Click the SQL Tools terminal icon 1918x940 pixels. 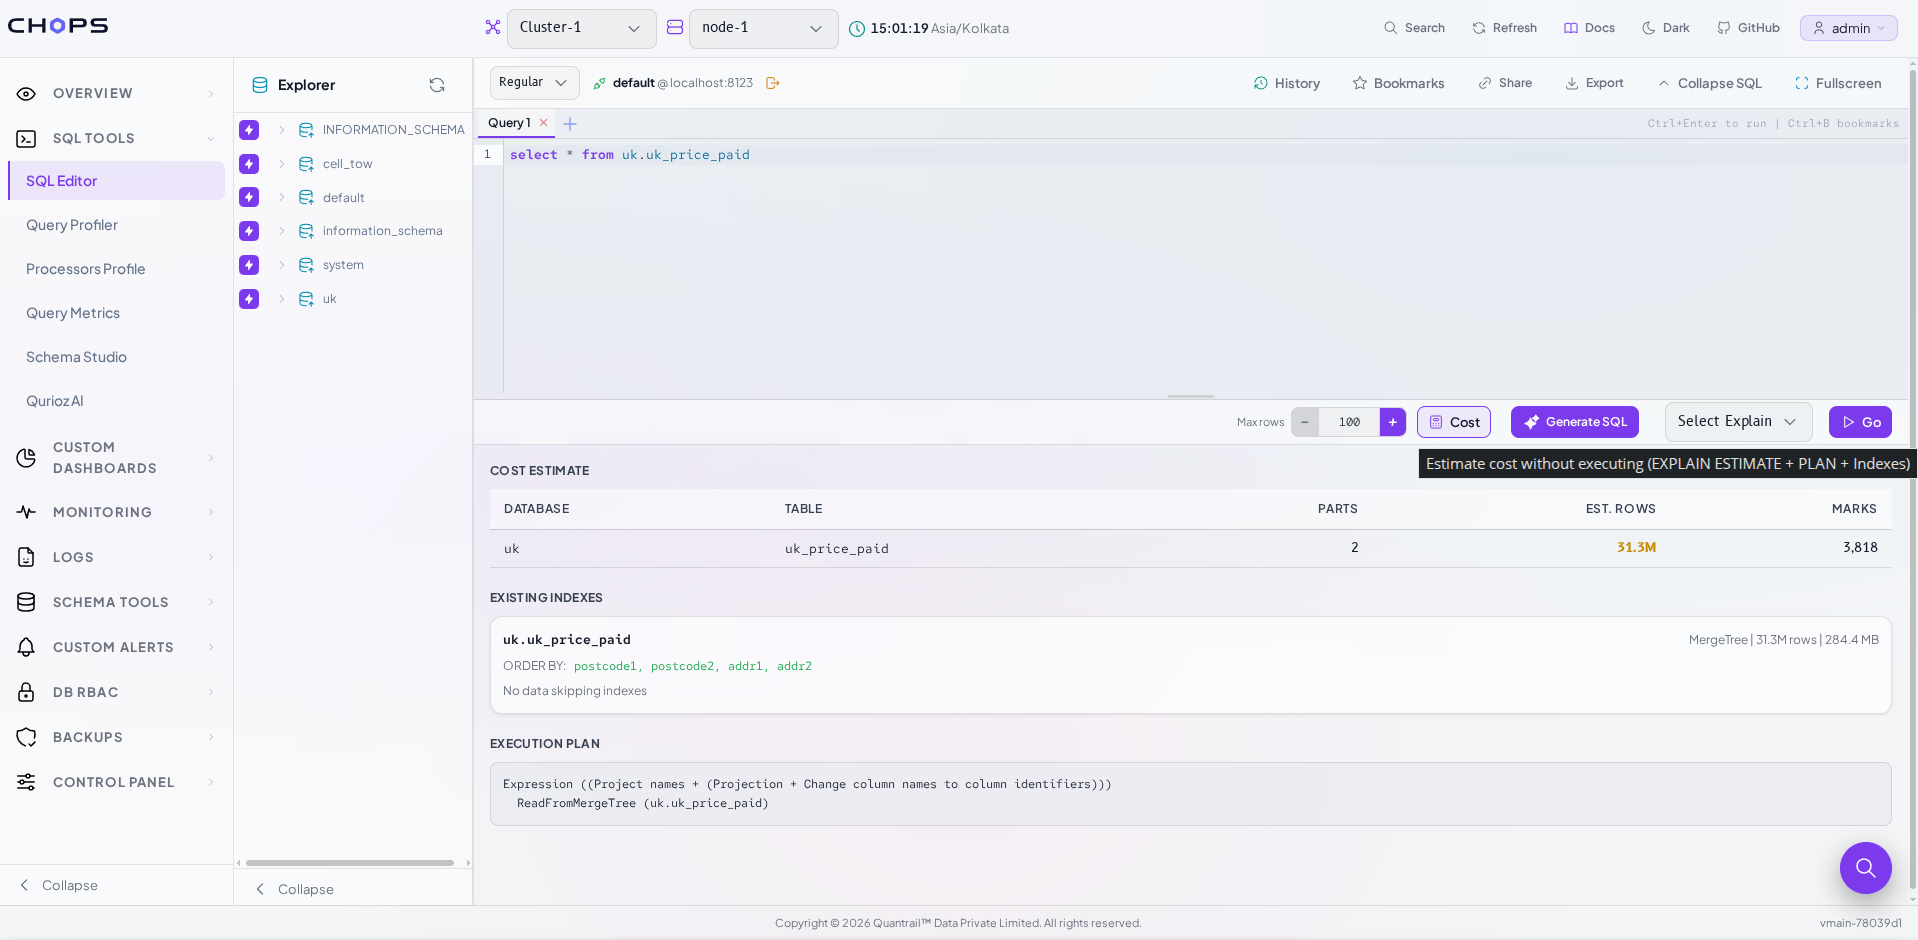coord(26,139)
